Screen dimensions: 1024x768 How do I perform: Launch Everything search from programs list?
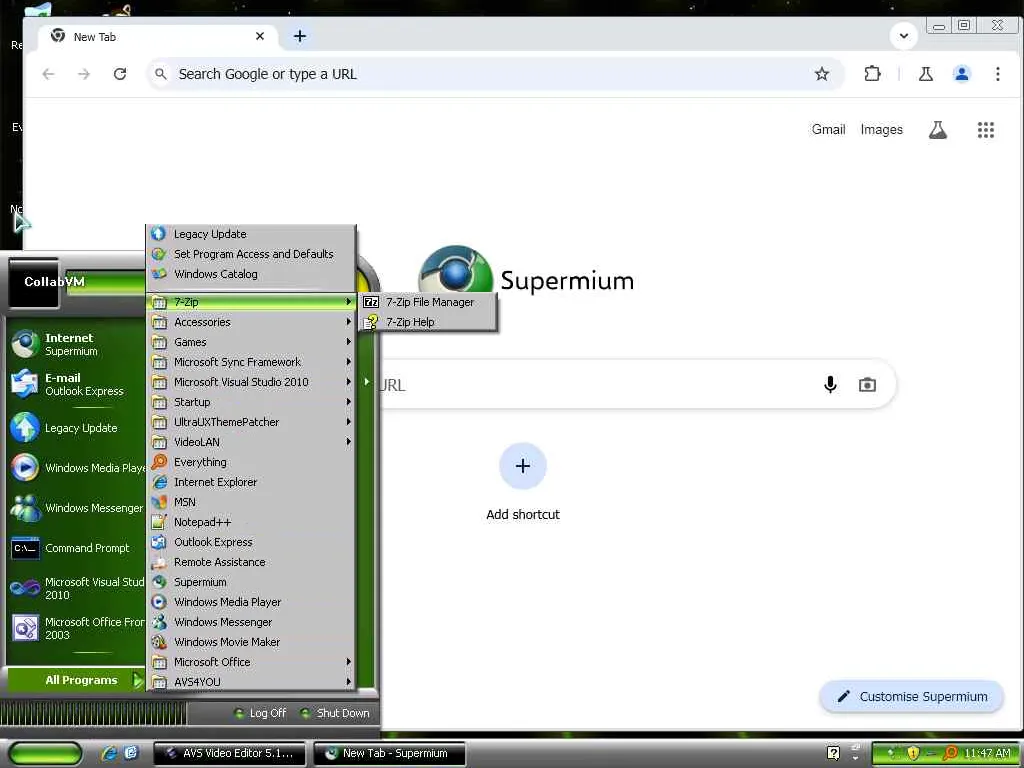point(251,462)
